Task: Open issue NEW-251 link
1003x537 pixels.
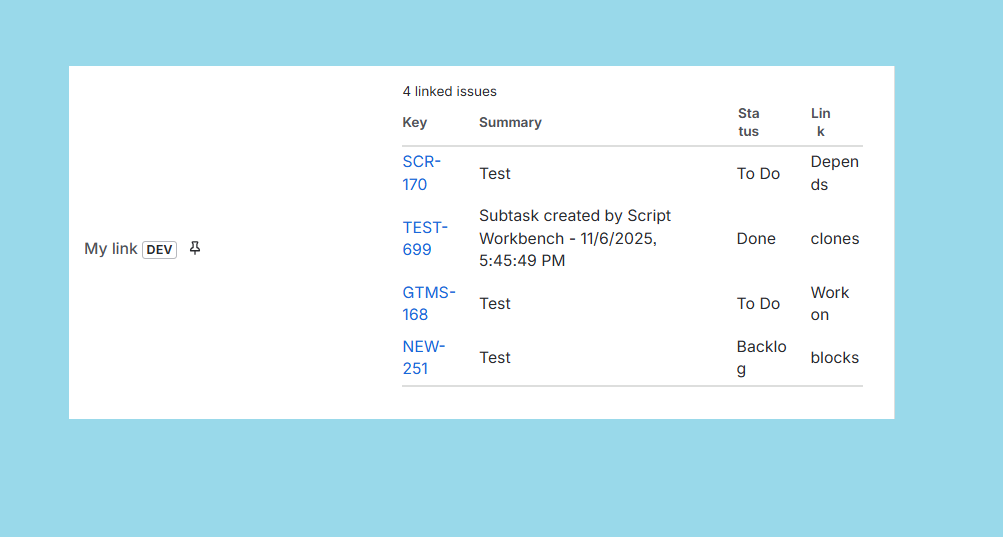Action: [423, 357]
